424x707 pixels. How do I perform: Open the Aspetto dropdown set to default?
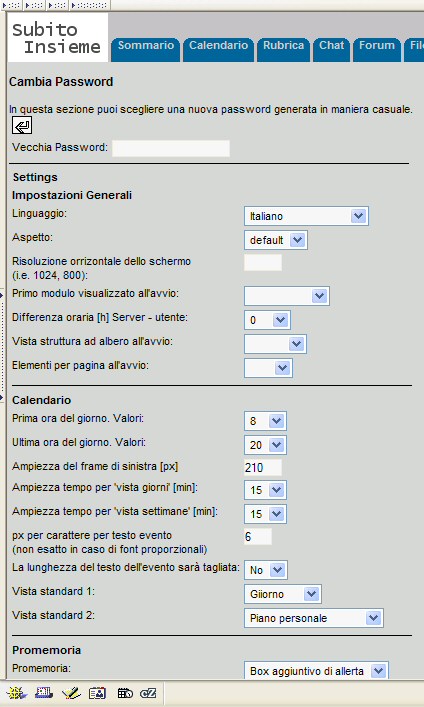click(x=276, y=240)
